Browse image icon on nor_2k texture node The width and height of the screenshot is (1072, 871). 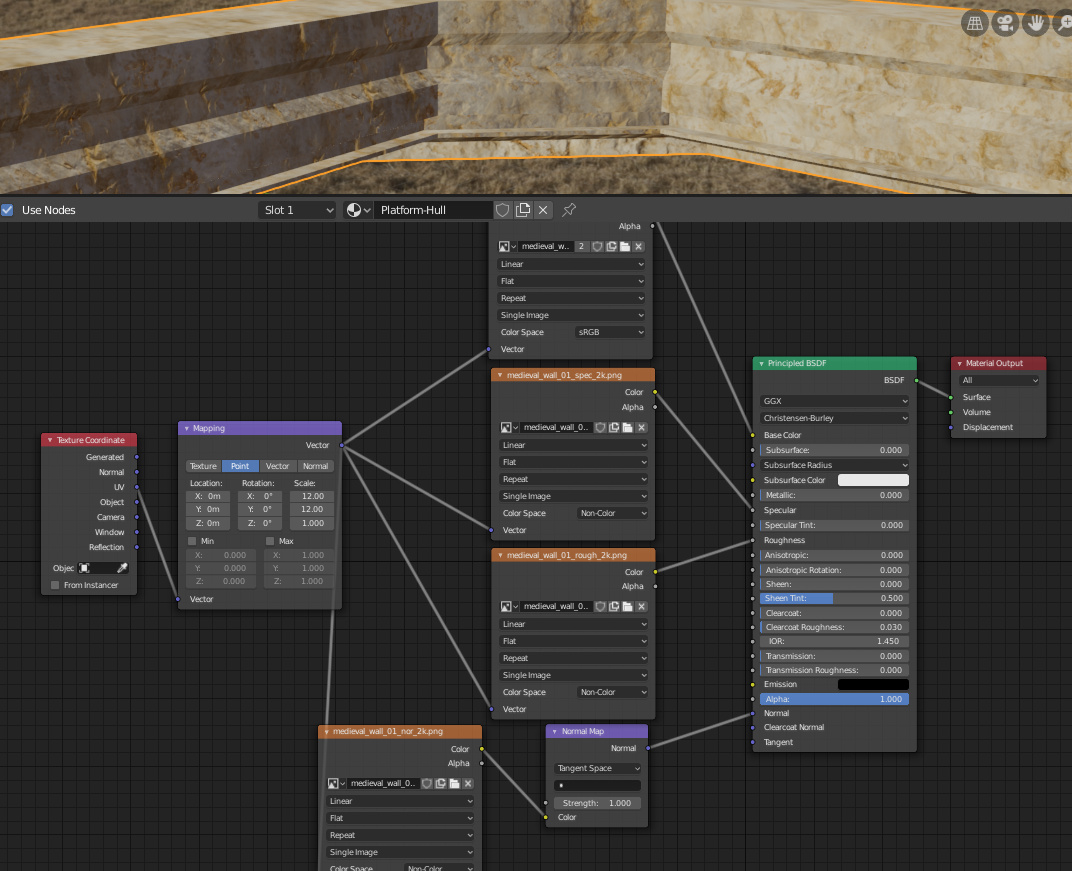tap(336, 783)
